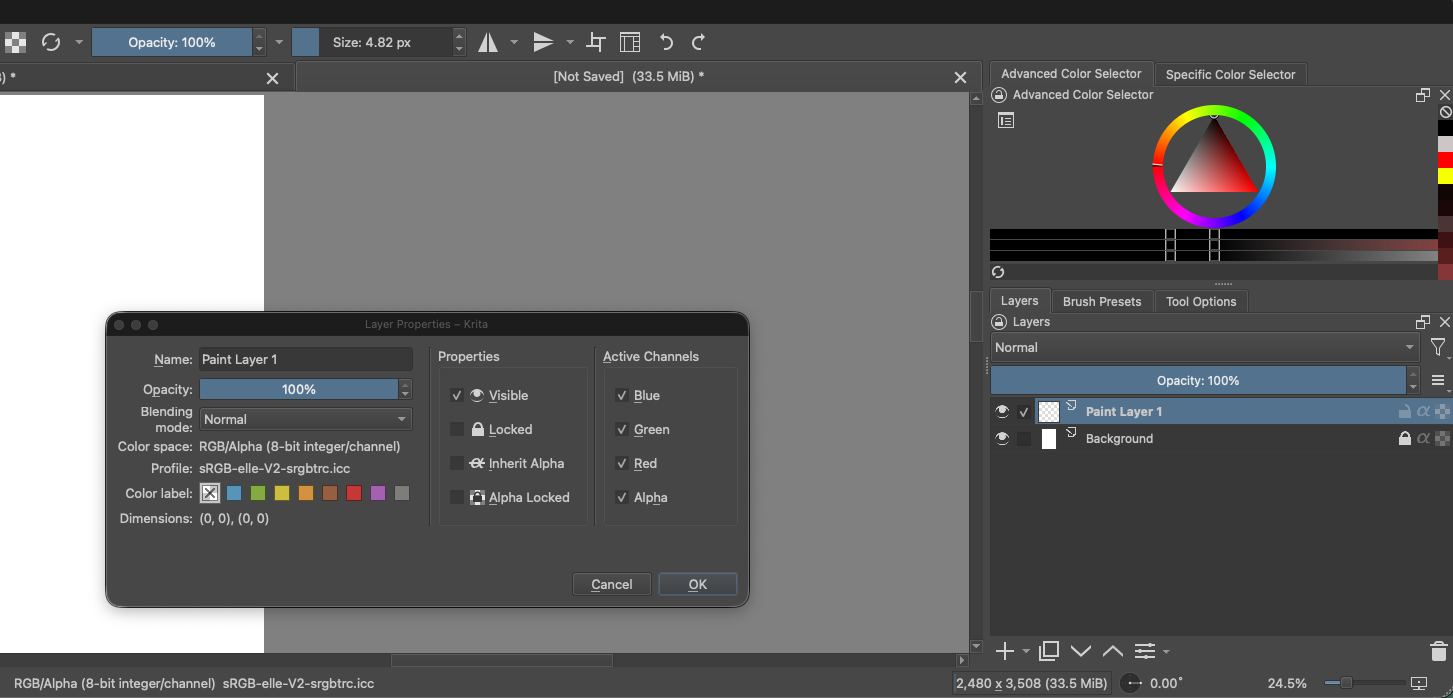Cancel the Layer Properties dialog
This screenshot has height=698, width=1453.
point(612,584)
